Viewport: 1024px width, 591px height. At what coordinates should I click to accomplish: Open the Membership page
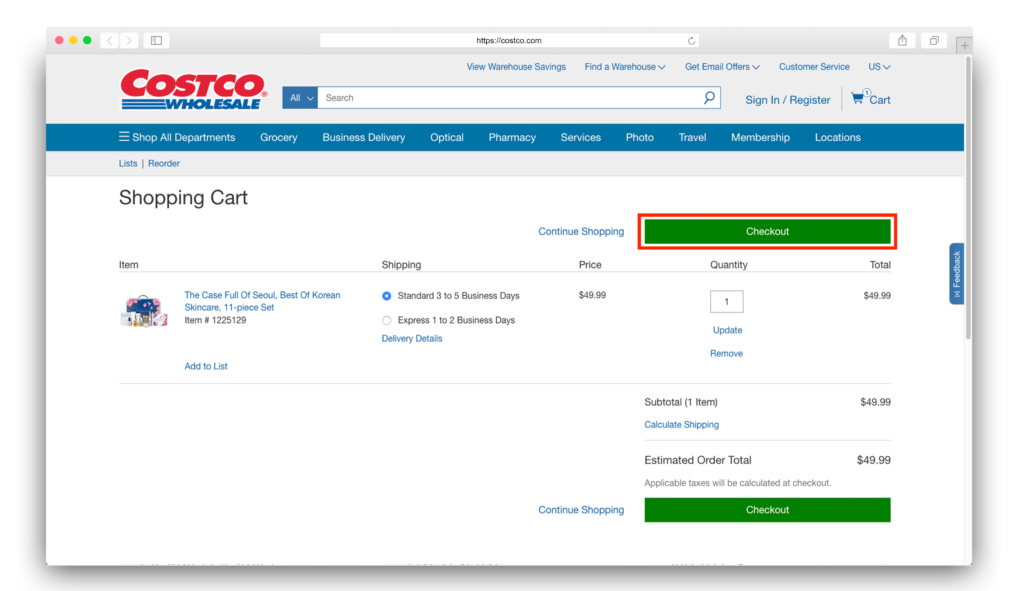point(760,137)
